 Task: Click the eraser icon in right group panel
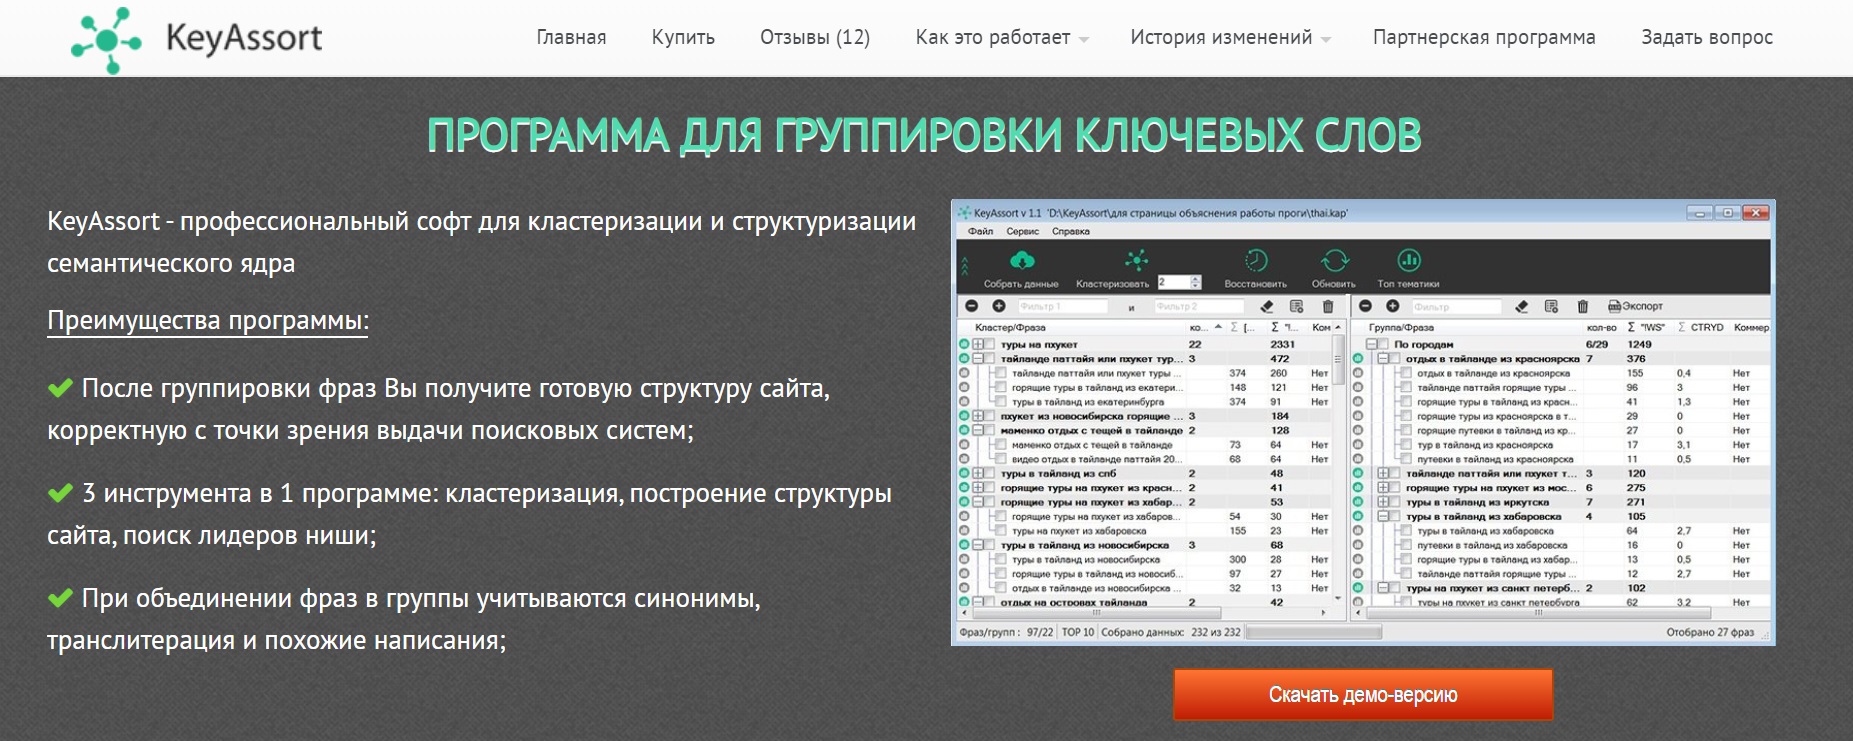pyautogui.click(x=1521, y=306)
